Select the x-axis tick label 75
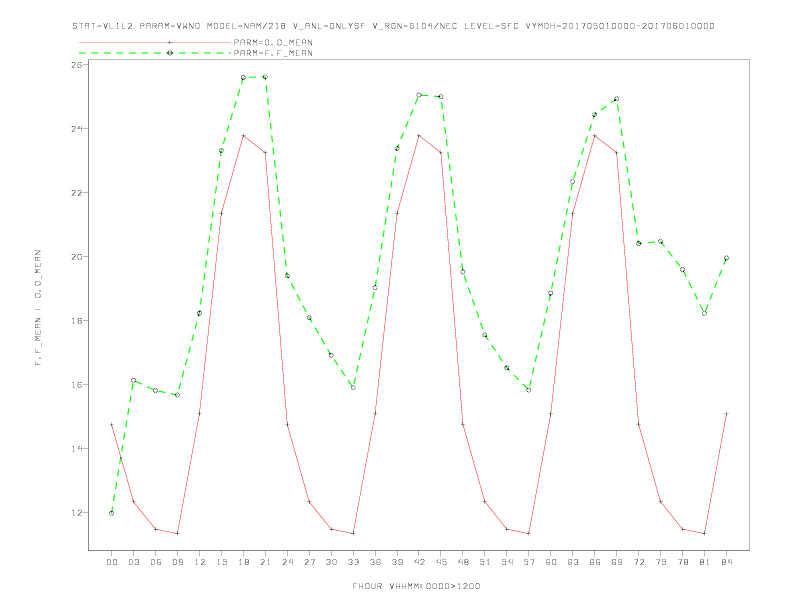This screenshot has height=612, width=792. tap(661, 562)
